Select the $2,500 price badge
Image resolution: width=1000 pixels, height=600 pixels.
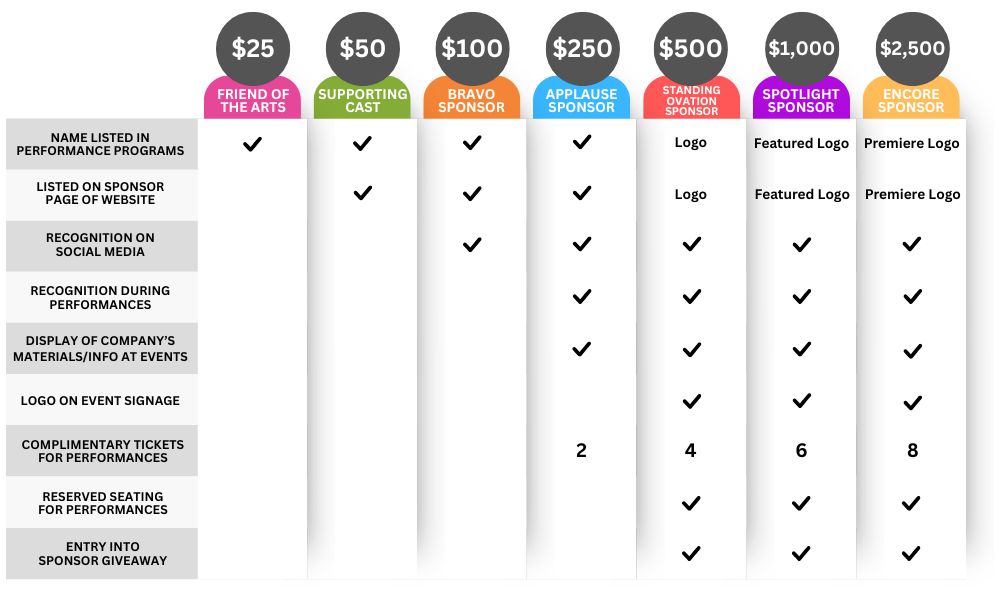[x=912, y=48]
